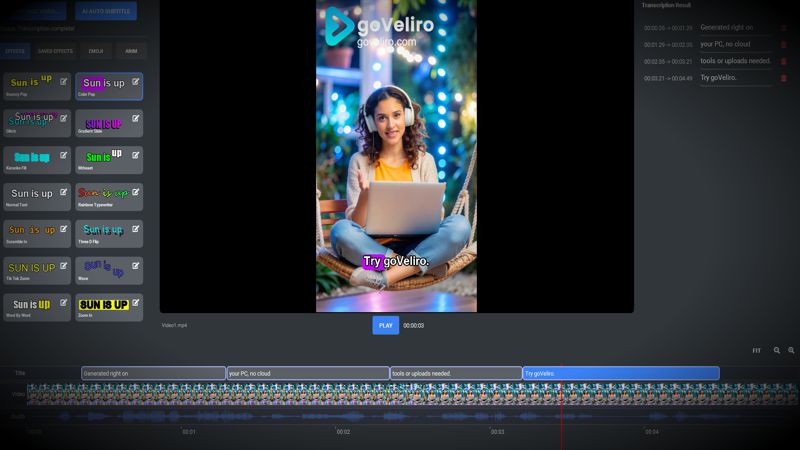Viewport: 800px width, 450px height.
Task: Edit the 'Generated right on' transcription text field
Action: 735,28
